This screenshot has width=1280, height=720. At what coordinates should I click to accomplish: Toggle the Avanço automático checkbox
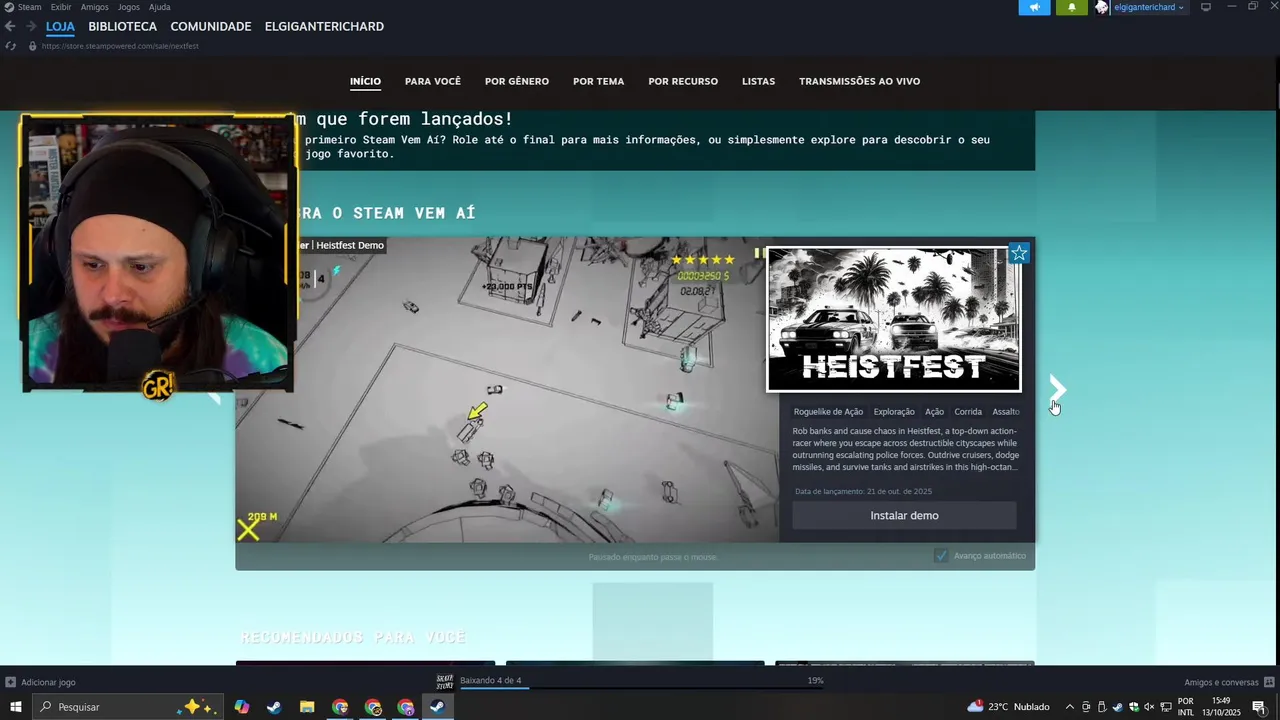point(940,555)
